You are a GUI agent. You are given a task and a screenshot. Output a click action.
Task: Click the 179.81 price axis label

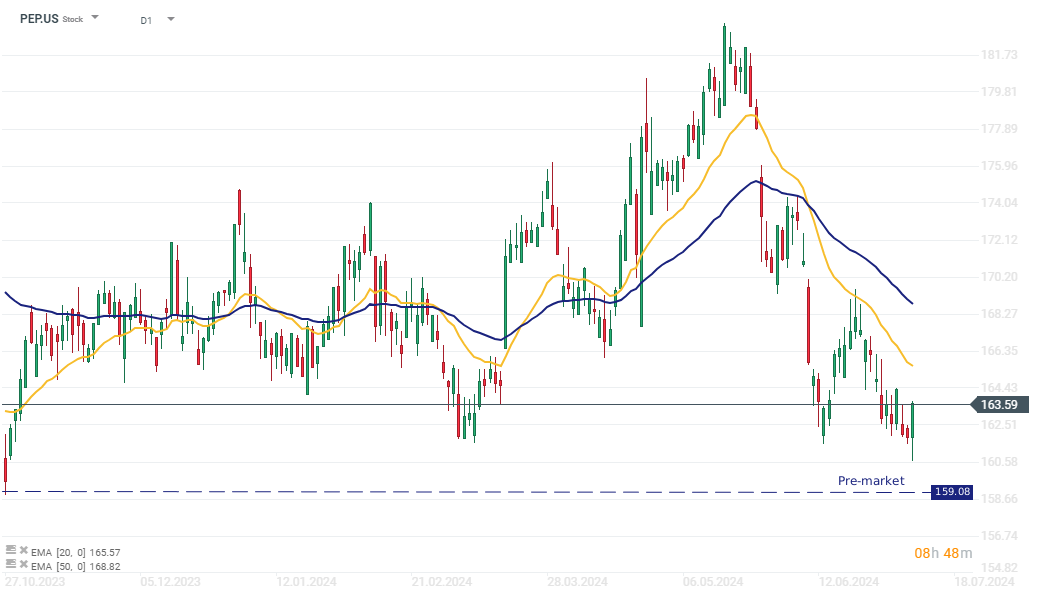[999, 92]
